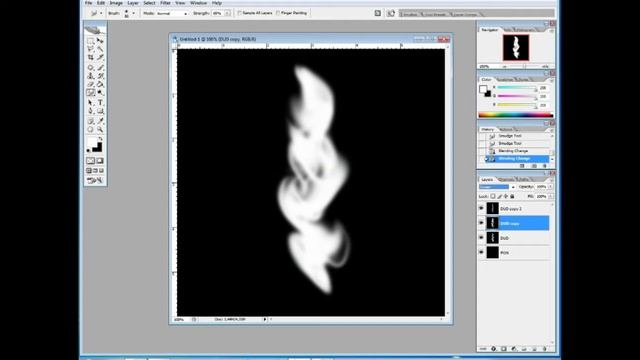Select the Notes tool
This screenshot has width=640, height=360.
(91, 121)
